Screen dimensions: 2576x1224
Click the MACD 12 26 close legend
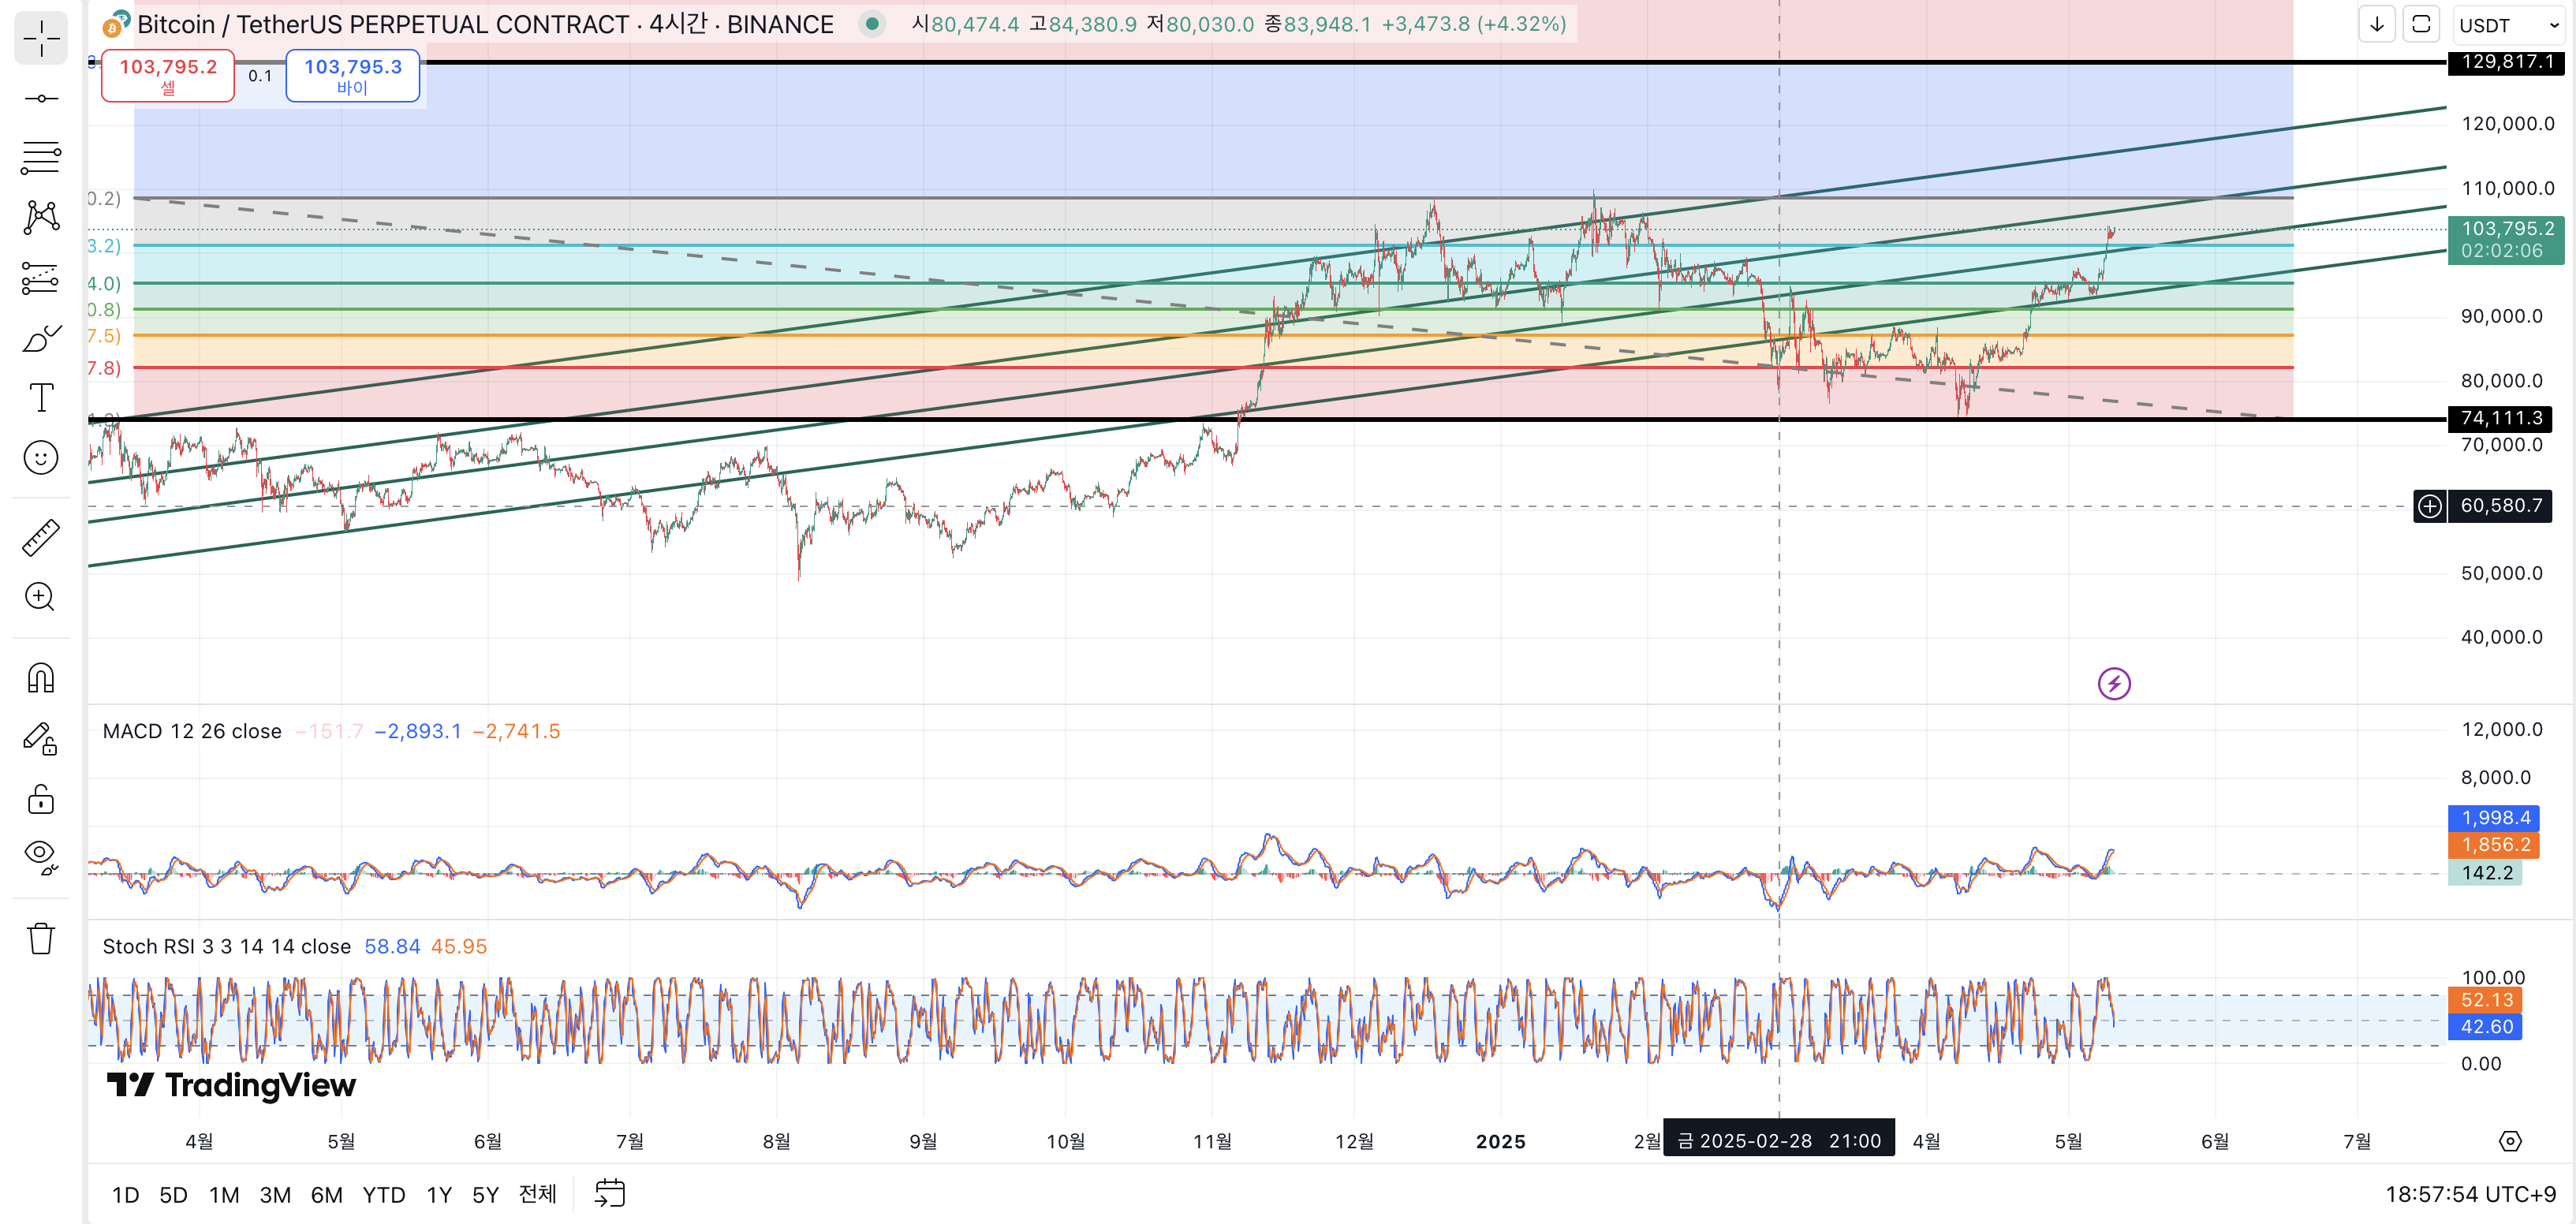click(192, 731)
